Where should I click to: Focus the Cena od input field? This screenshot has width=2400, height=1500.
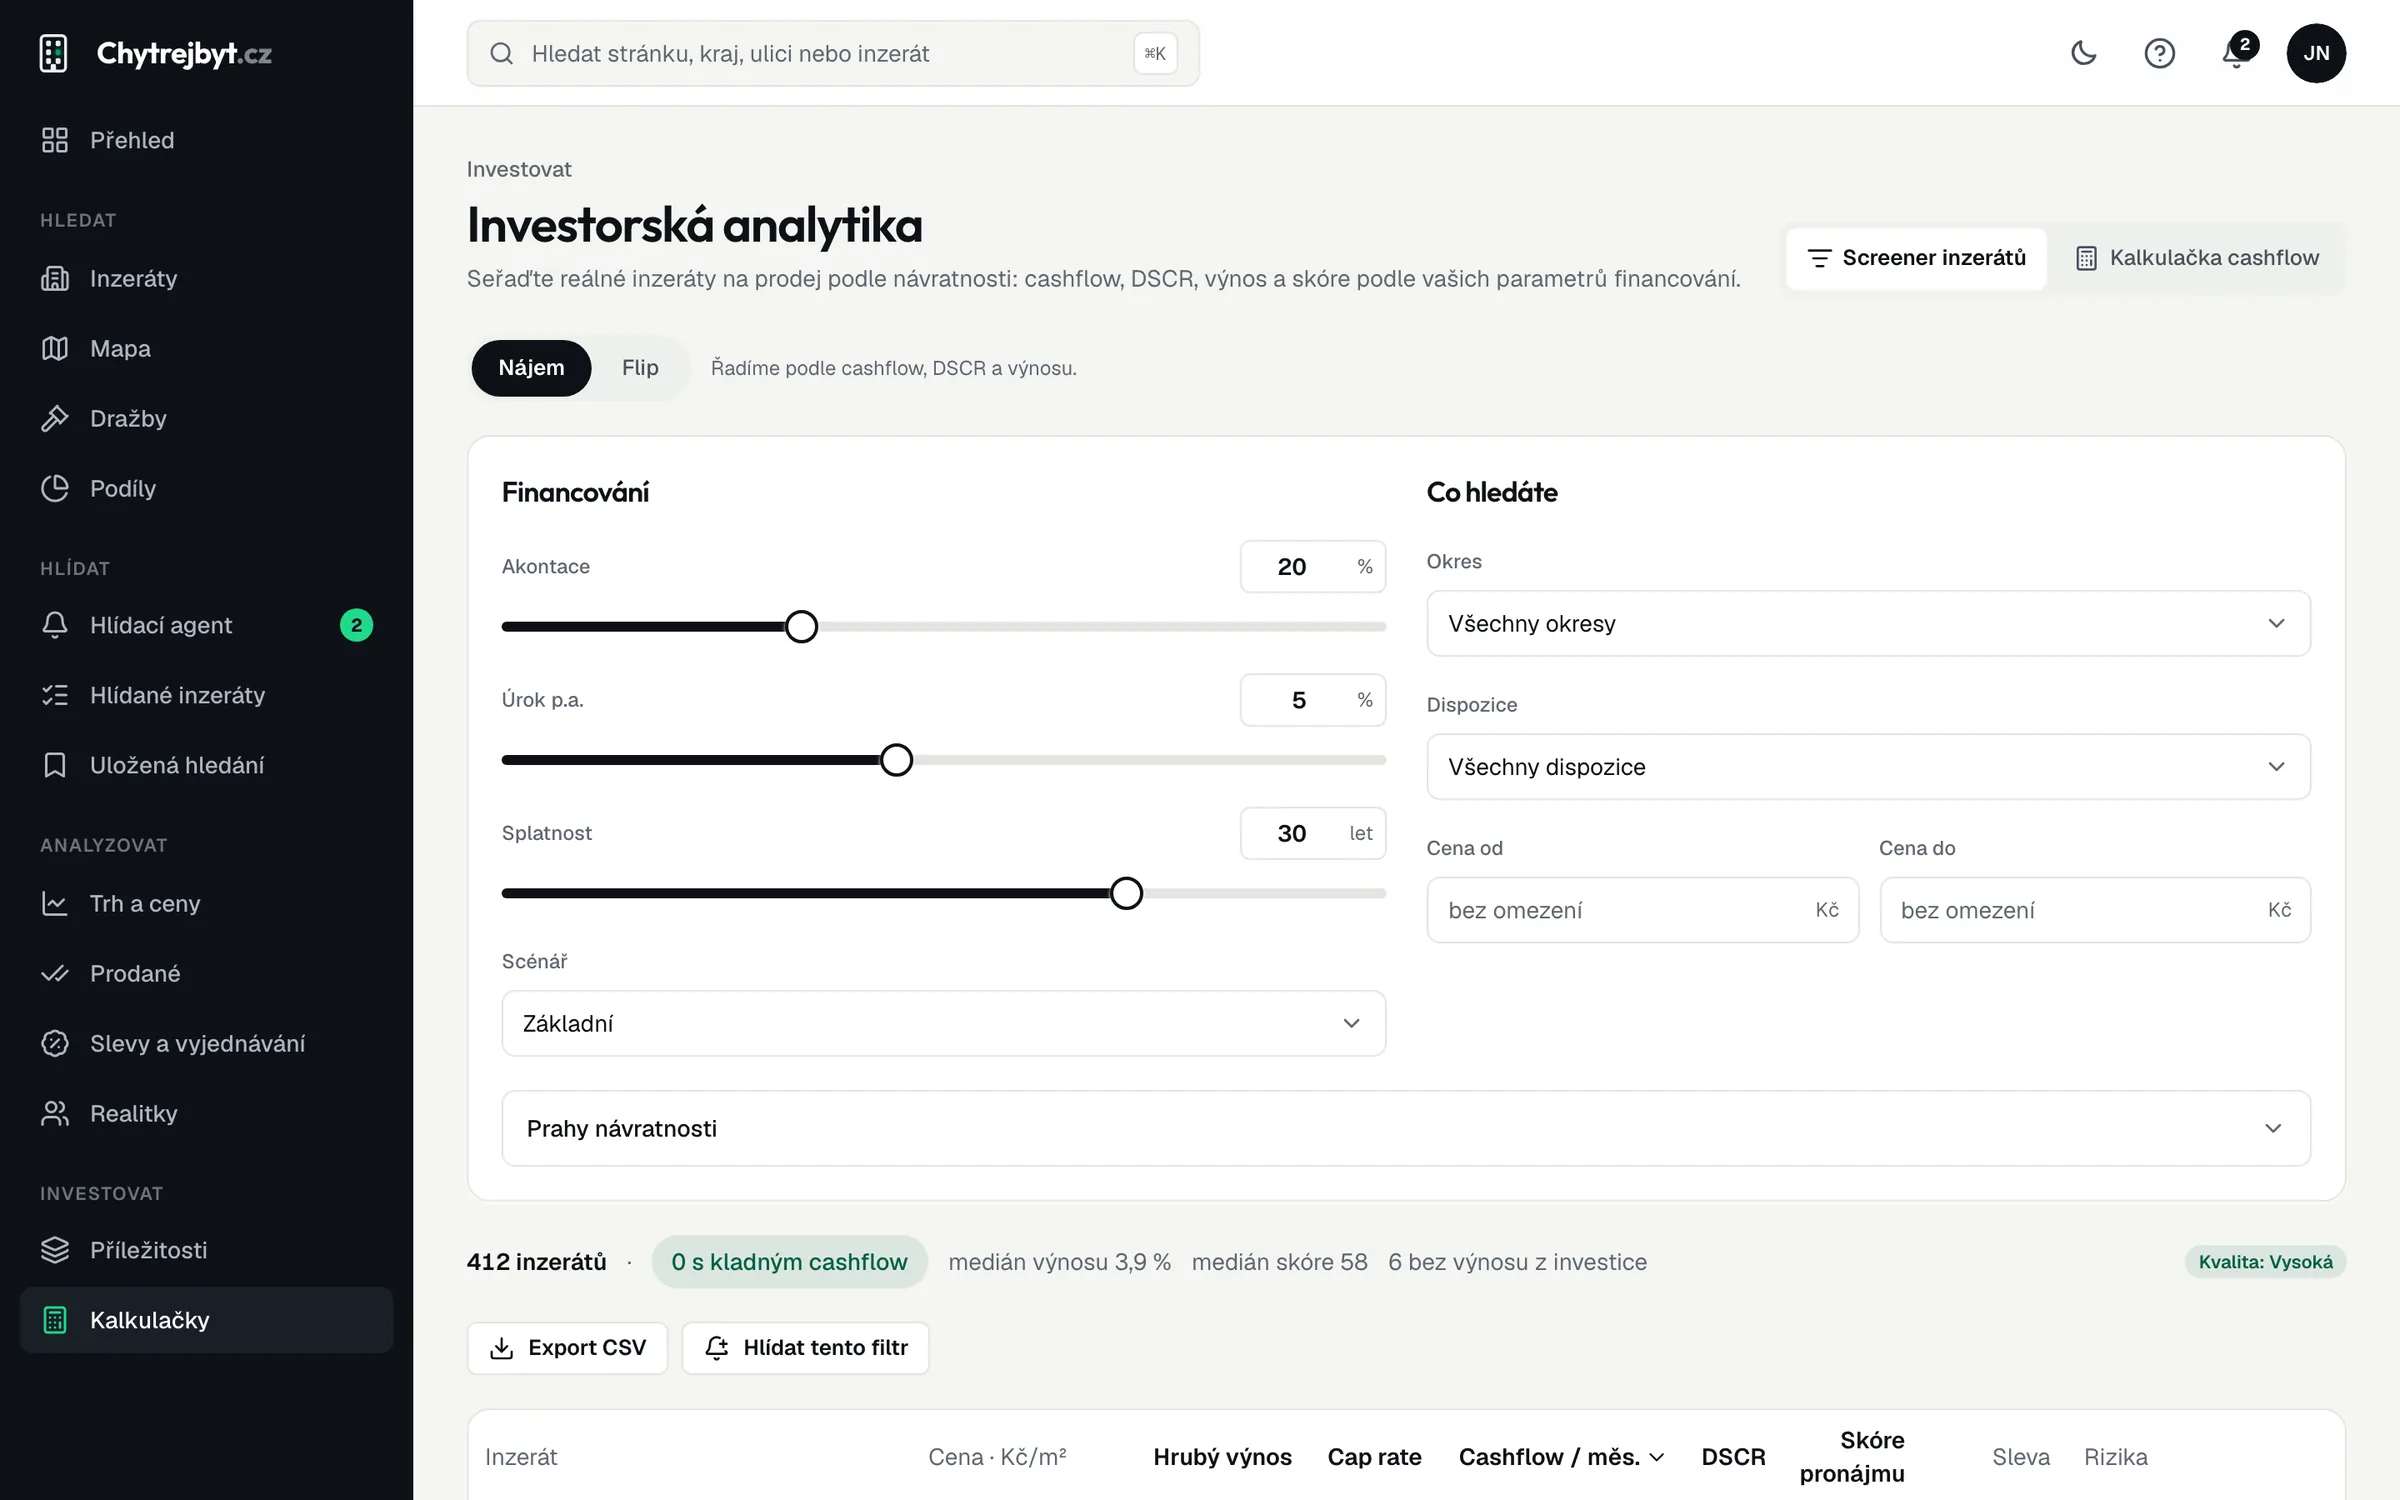1643,910
